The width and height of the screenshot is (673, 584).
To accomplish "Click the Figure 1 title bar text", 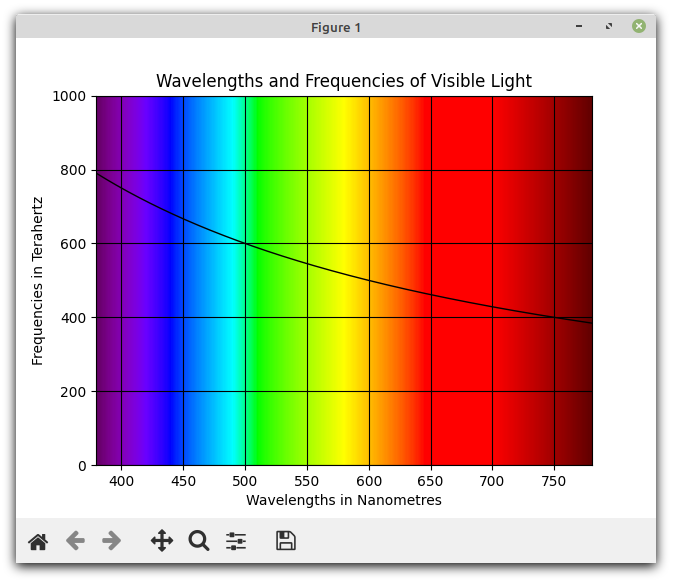I will point(336,27).
